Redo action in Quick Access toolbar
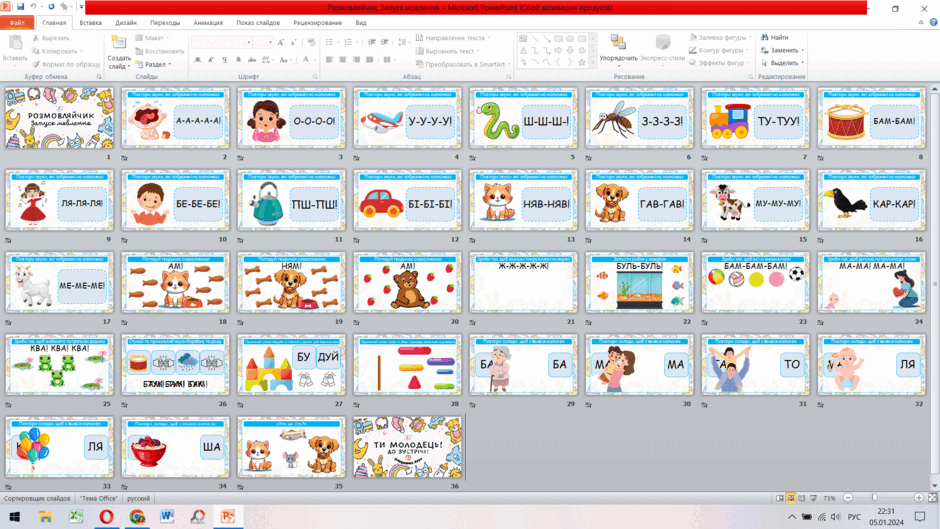 [x=51, y=7]
